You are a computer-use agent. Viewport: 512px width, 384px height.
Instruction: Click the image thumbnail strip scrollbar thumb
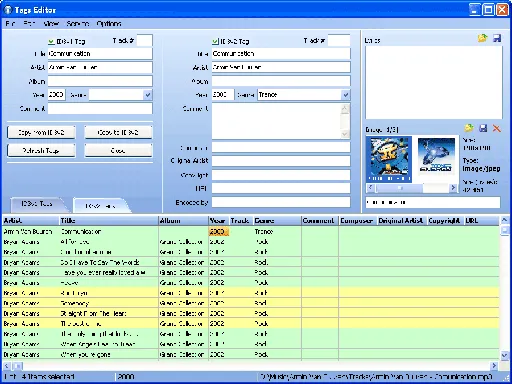400,188
